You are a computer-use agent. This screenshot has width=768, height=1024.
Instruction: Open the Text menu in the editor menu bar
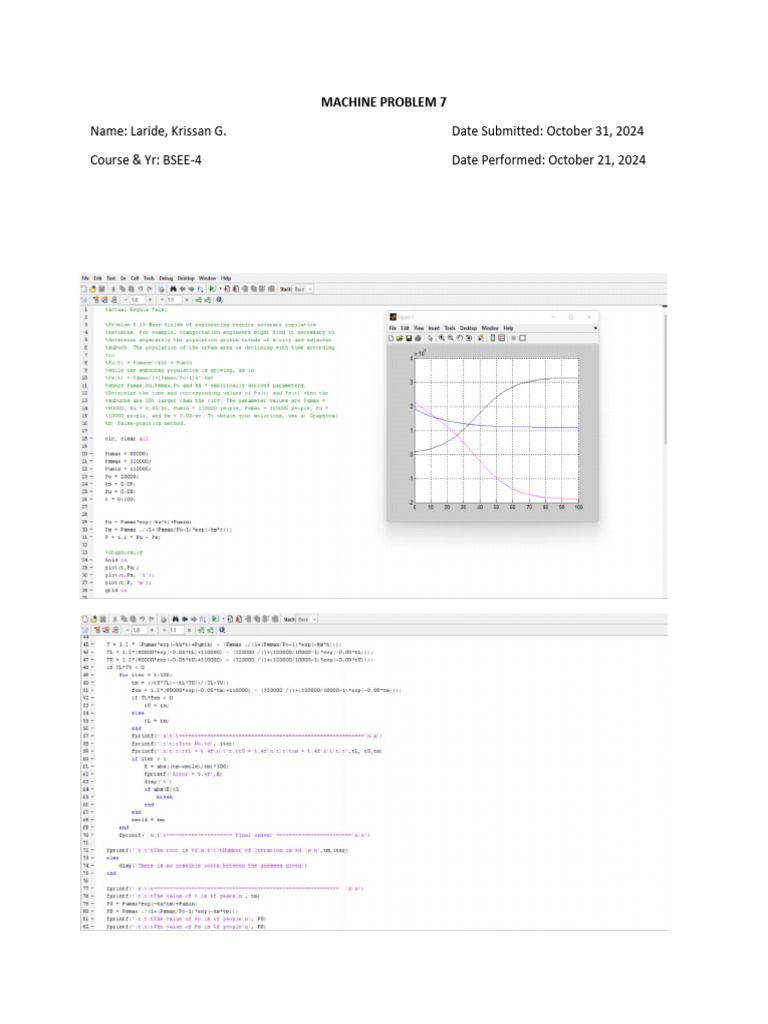(111, 278)
